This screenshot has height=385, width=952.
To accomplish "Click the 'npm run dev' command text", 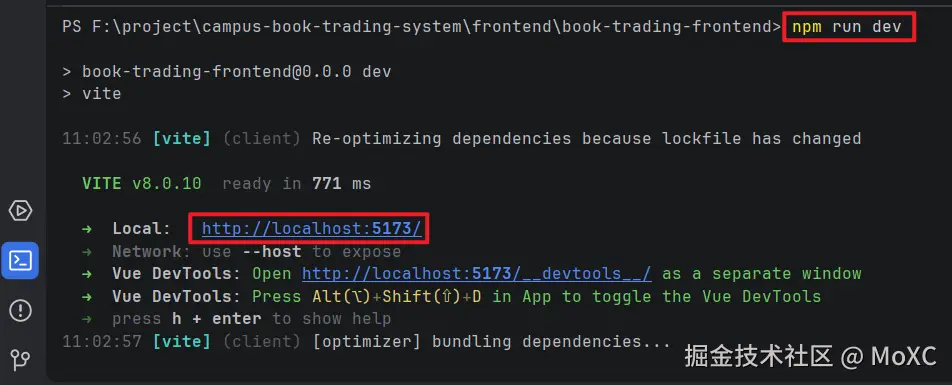I will [846, 27].
